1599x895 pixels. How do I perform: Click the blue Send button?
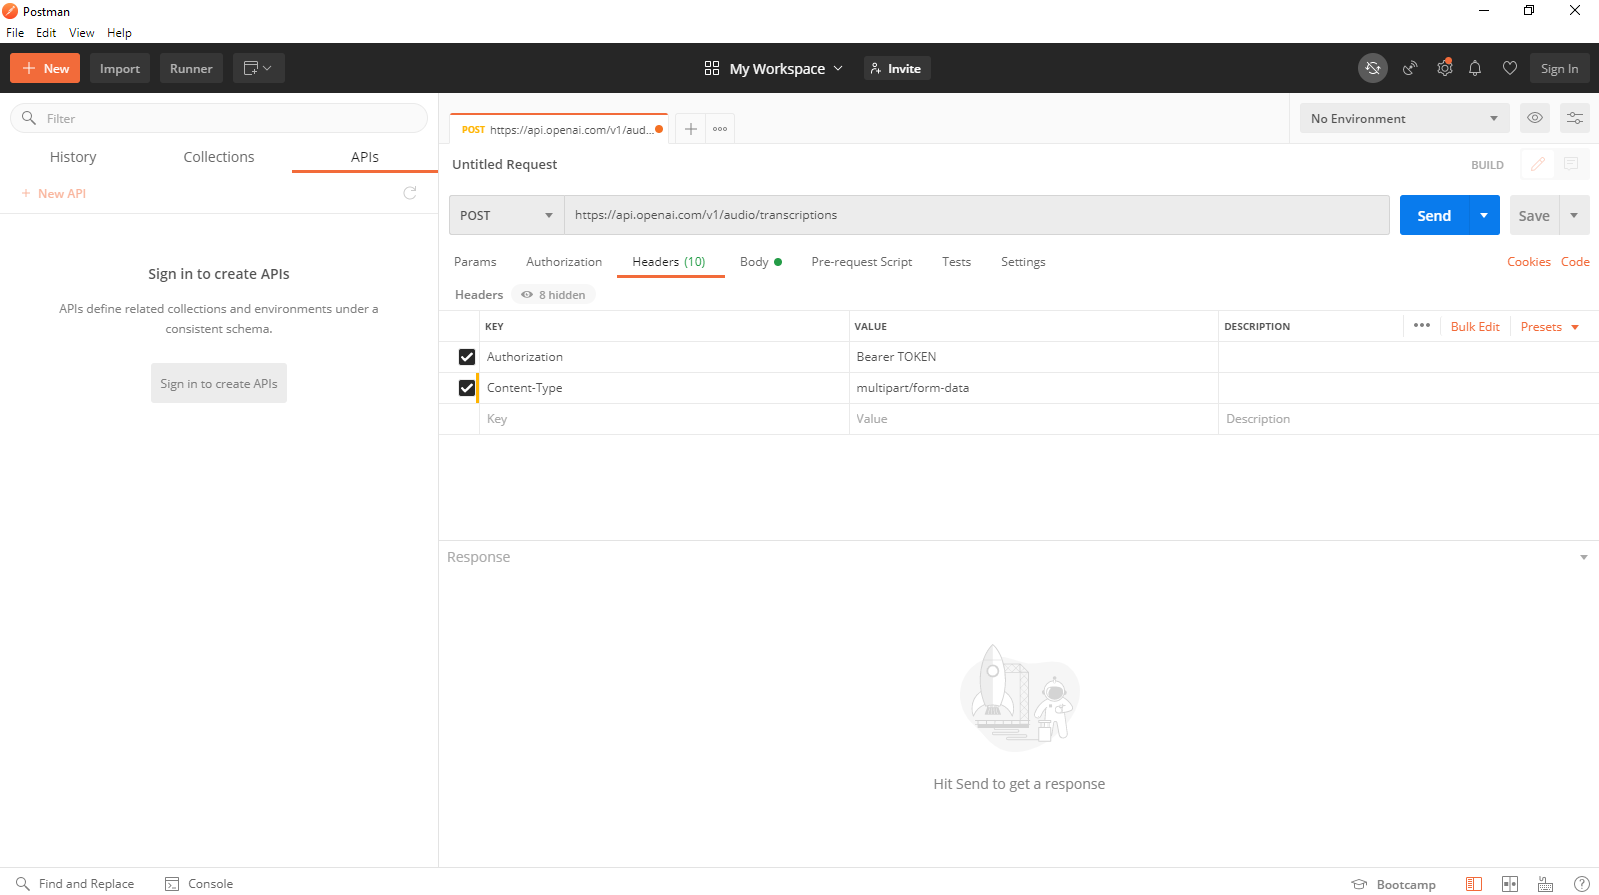click(x=1434, y=215)
